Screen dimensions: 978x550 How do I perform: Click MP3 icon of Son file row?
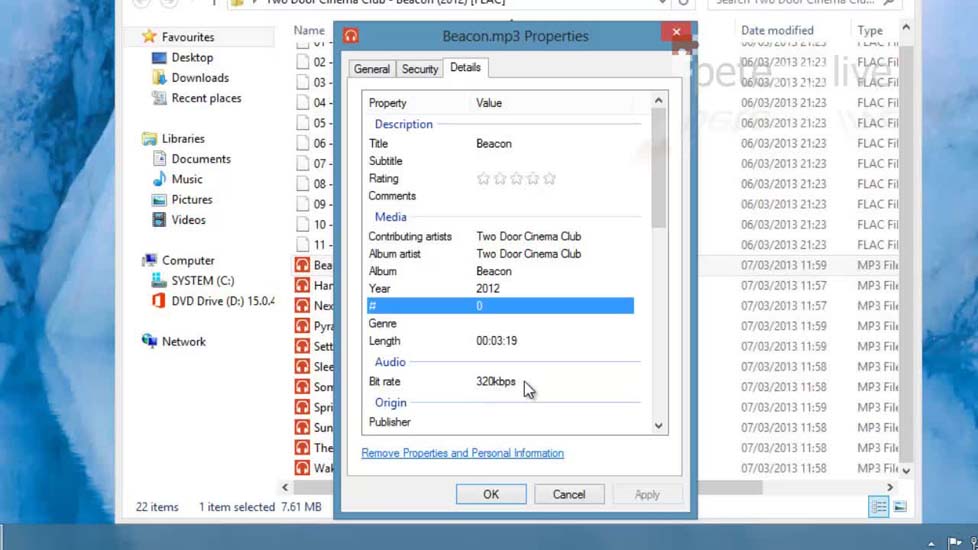coord(302,387)
